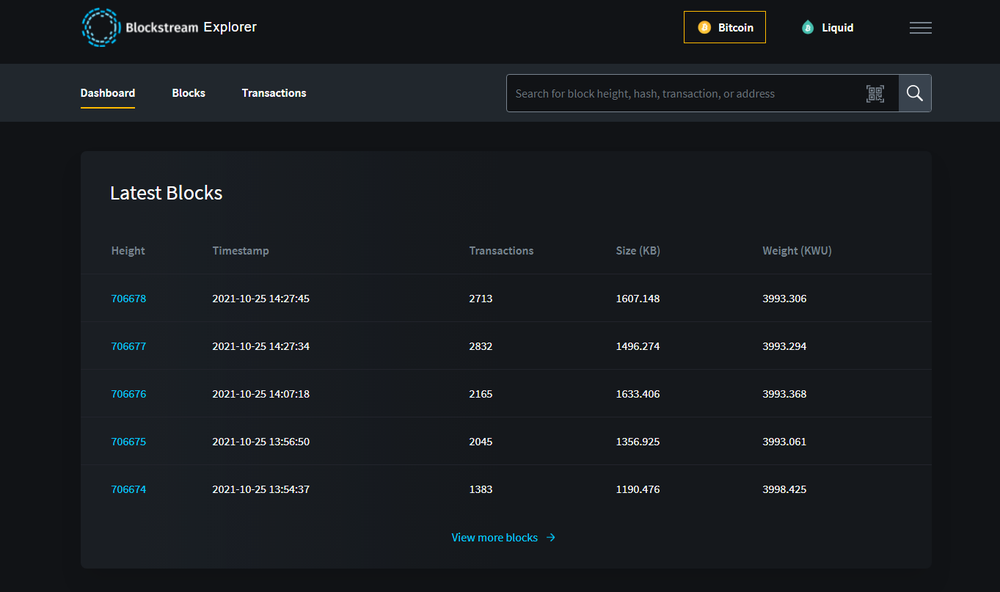Screen dimensions: 1000x592
Task: Click the Explorer wordmark next to the logo
Action: coord(232,27)
